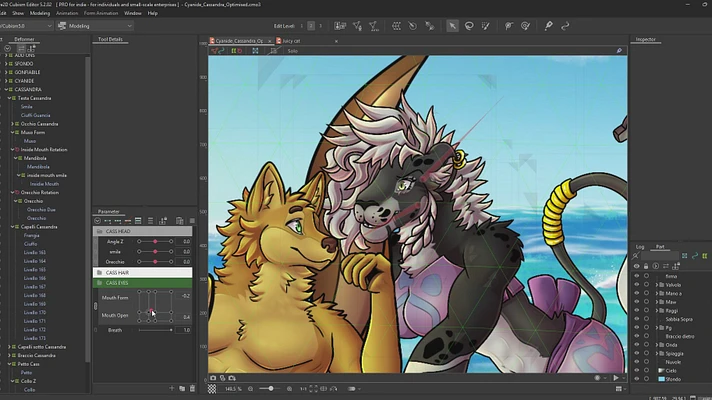The width and height of the screenshot is (712, 400).
Task: Click the play button below canvas
Action: click(x=616, y=378)
